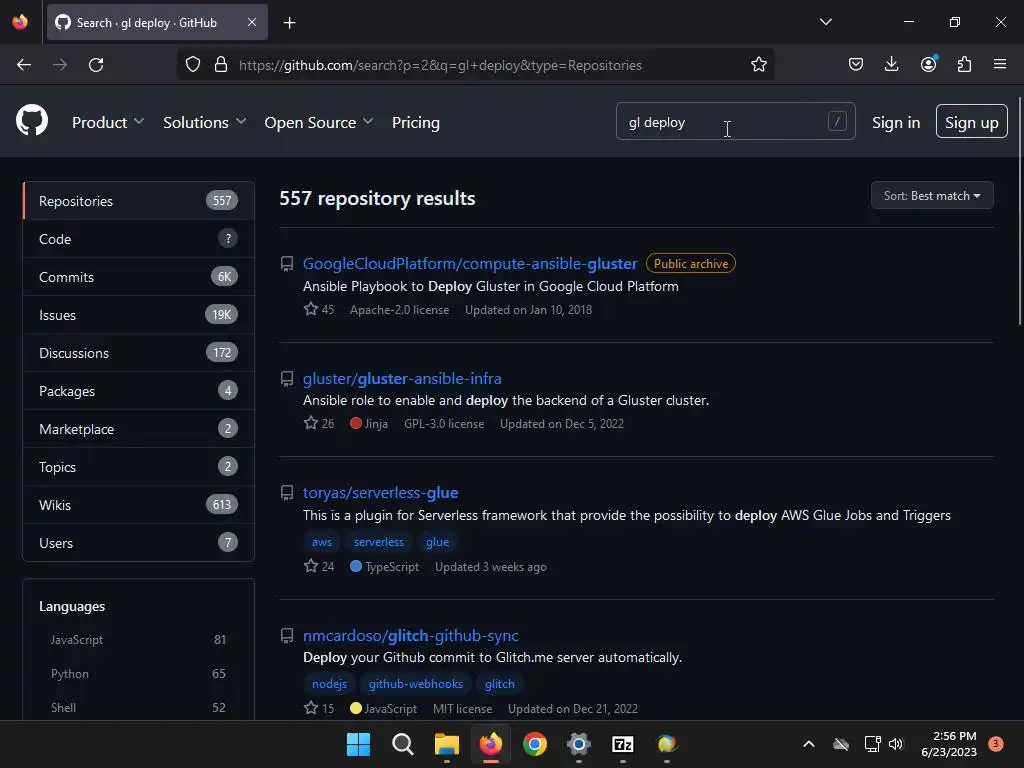Select the Issues filter
Image resolution: width=1024 pixels, height=768 pixels.
click(x=138, y=315)
